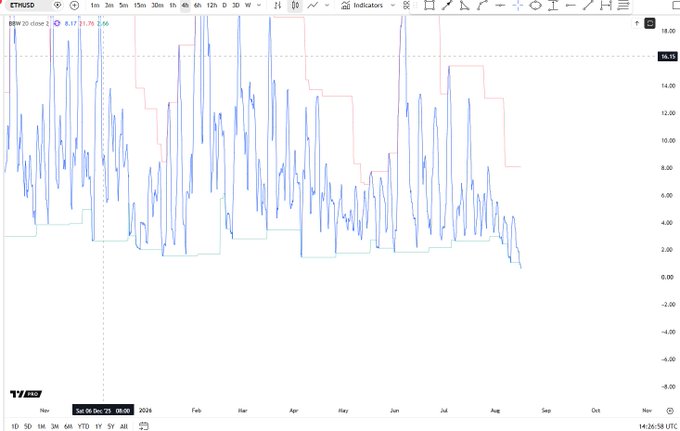680x431 pixels.
Task: Select the 1h timeframe
Action: 173,5
